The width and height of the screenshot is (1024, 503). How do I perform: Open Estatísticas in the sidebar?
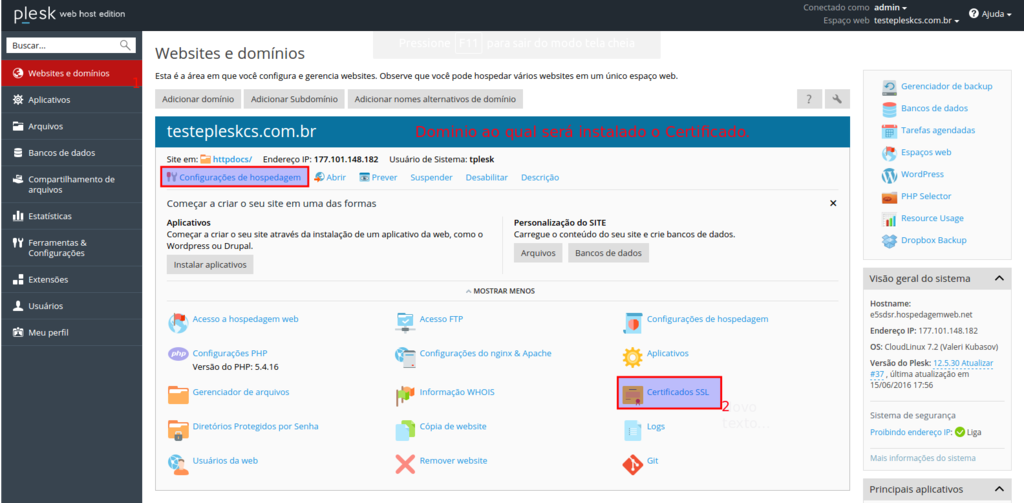(x=71, y=216)
